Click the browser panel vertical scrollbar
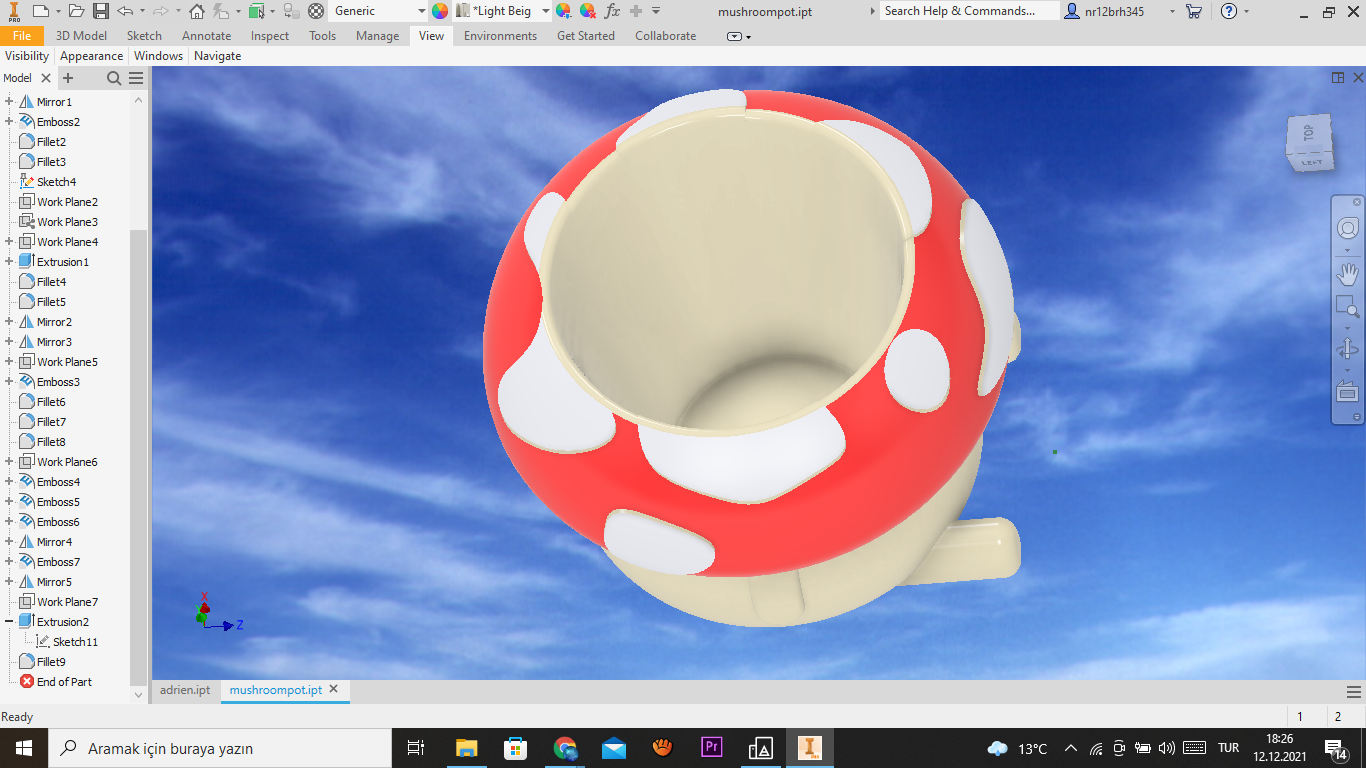Viewport: 1366px width, 768px height. (x=138, y=456)
